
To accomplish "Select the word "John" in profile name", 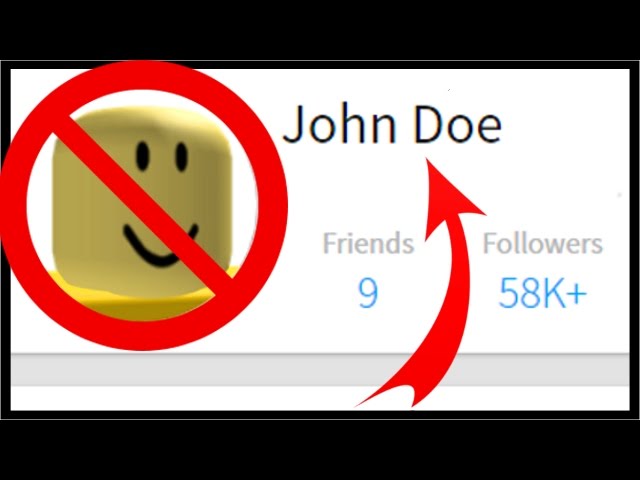I will (x=340, y=124).
